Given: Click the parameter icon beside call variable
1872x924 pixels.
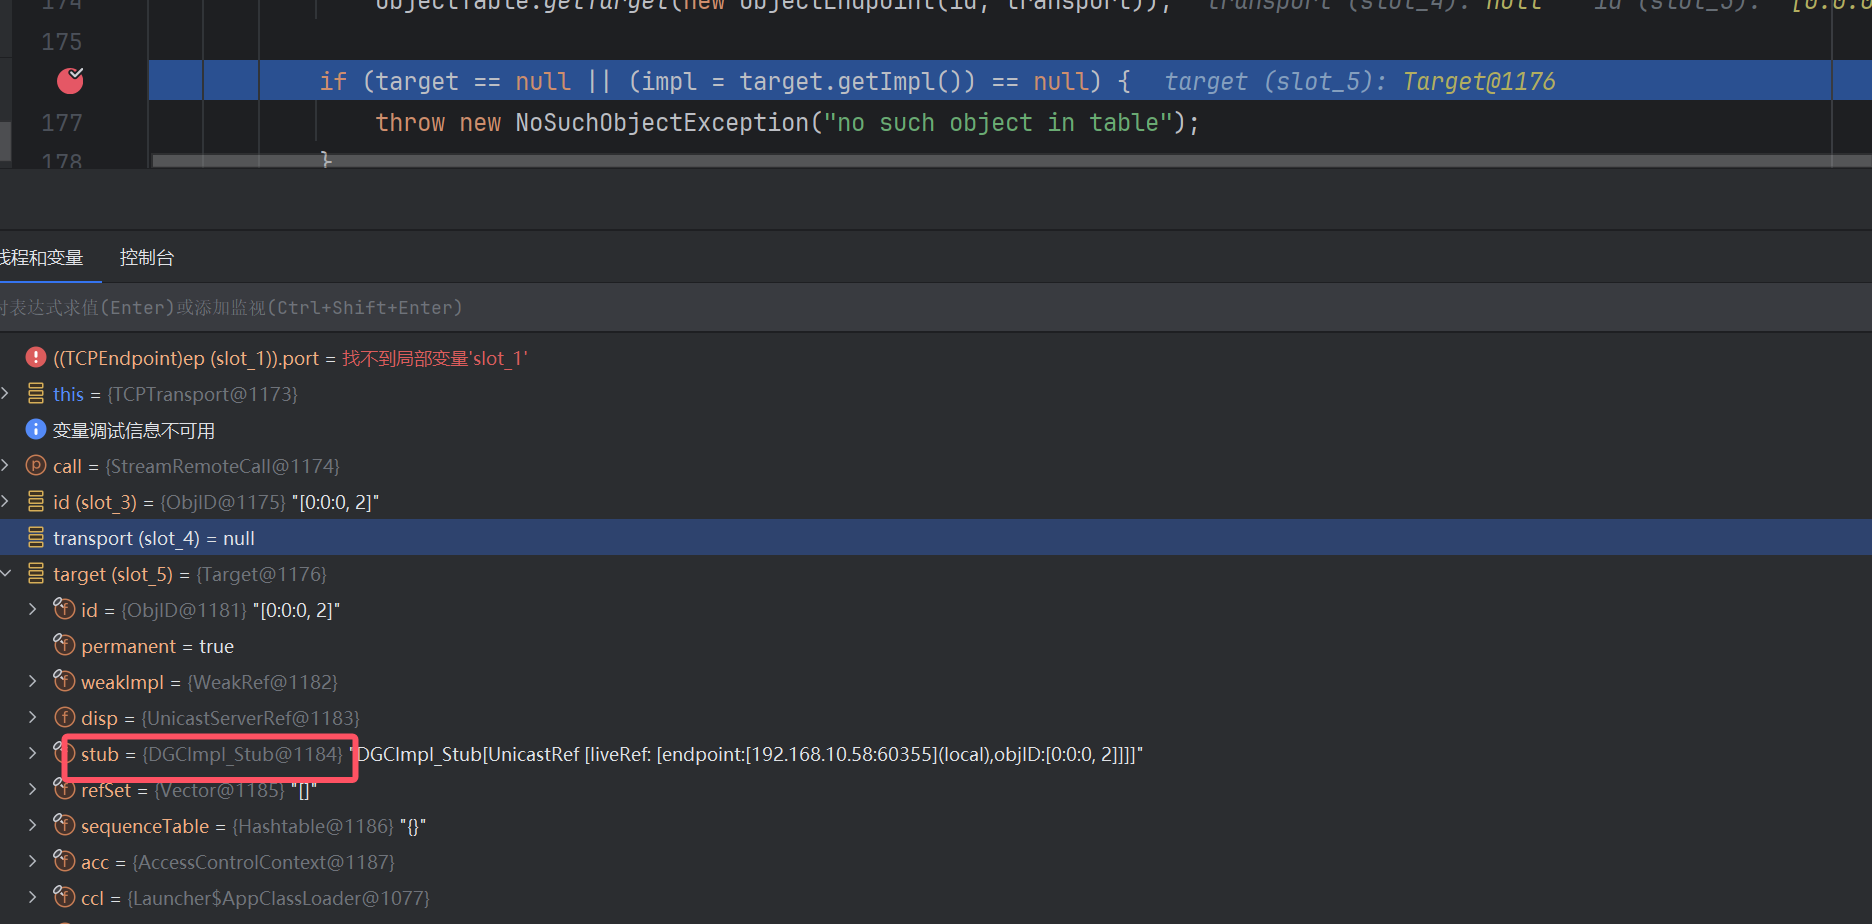Looking at the screenshot, I should click(x=36, y=465).
